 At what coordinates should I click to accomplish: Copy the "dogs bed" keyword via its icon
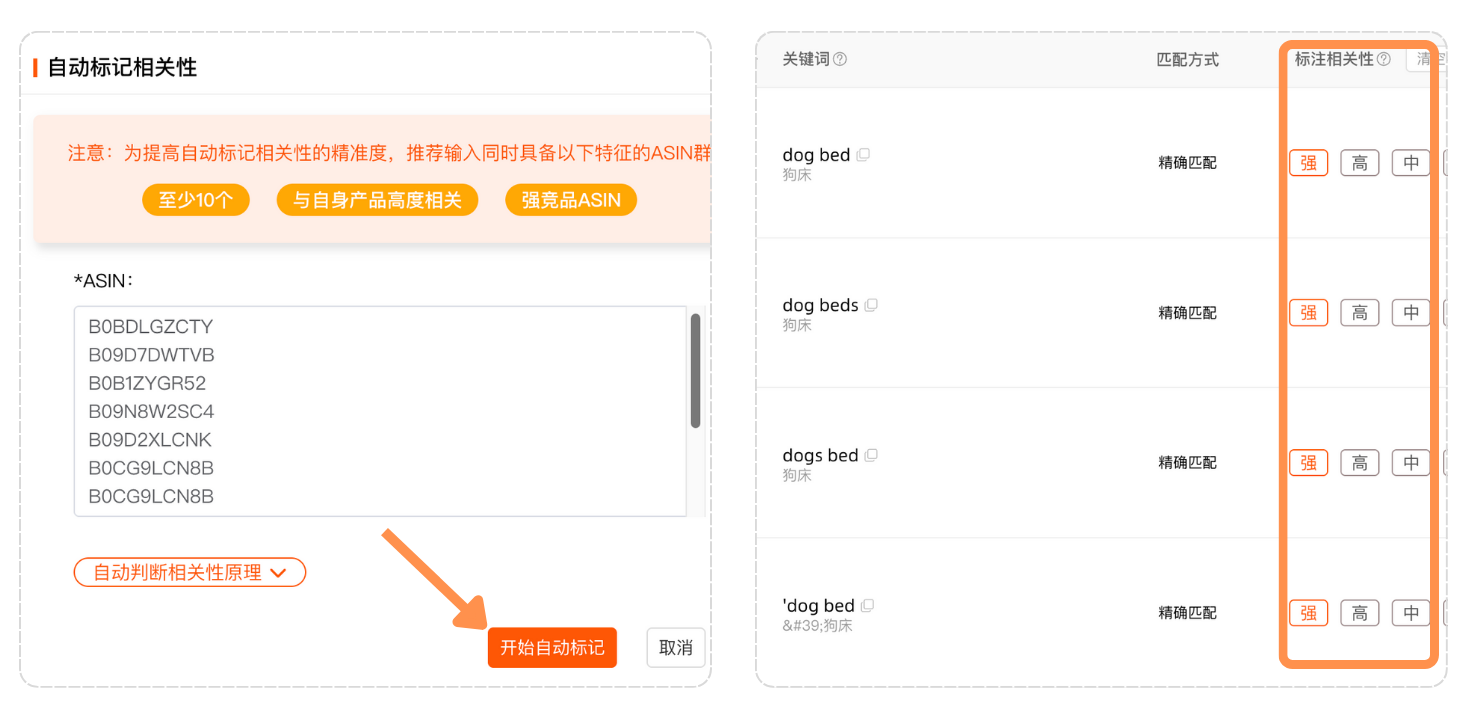(871, 455)
